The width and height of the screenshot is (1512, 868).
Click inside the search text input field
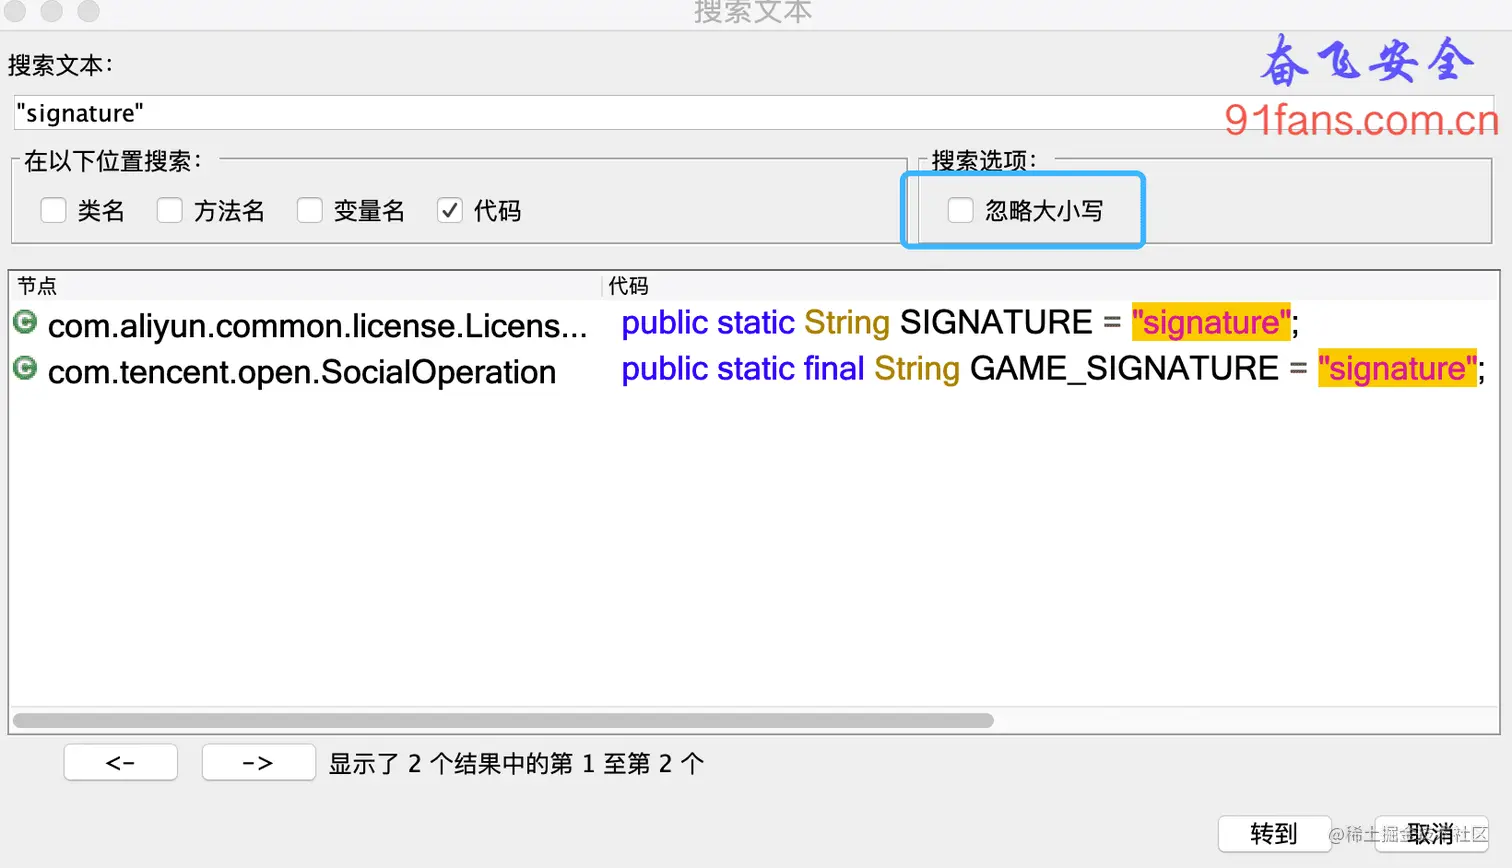coord(400,113)
